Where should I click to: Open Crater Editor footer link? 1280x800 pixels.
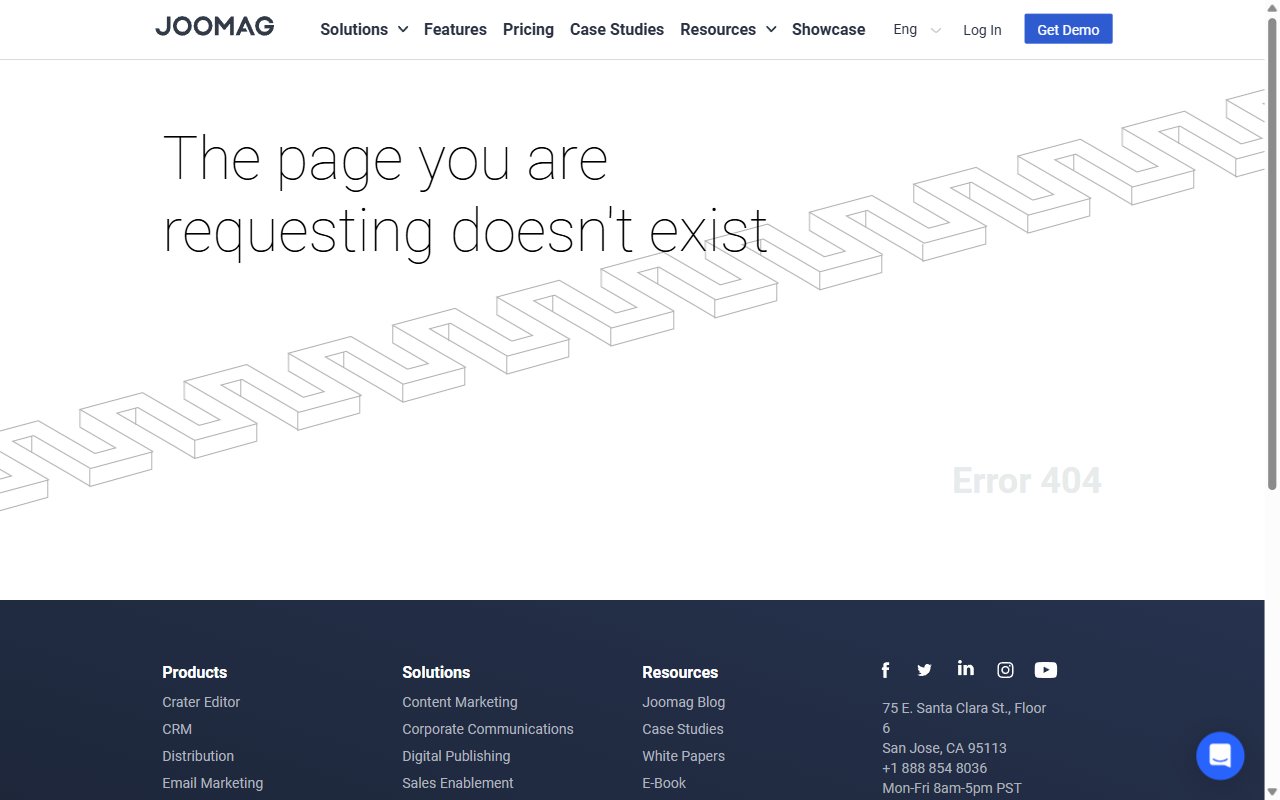201,702
